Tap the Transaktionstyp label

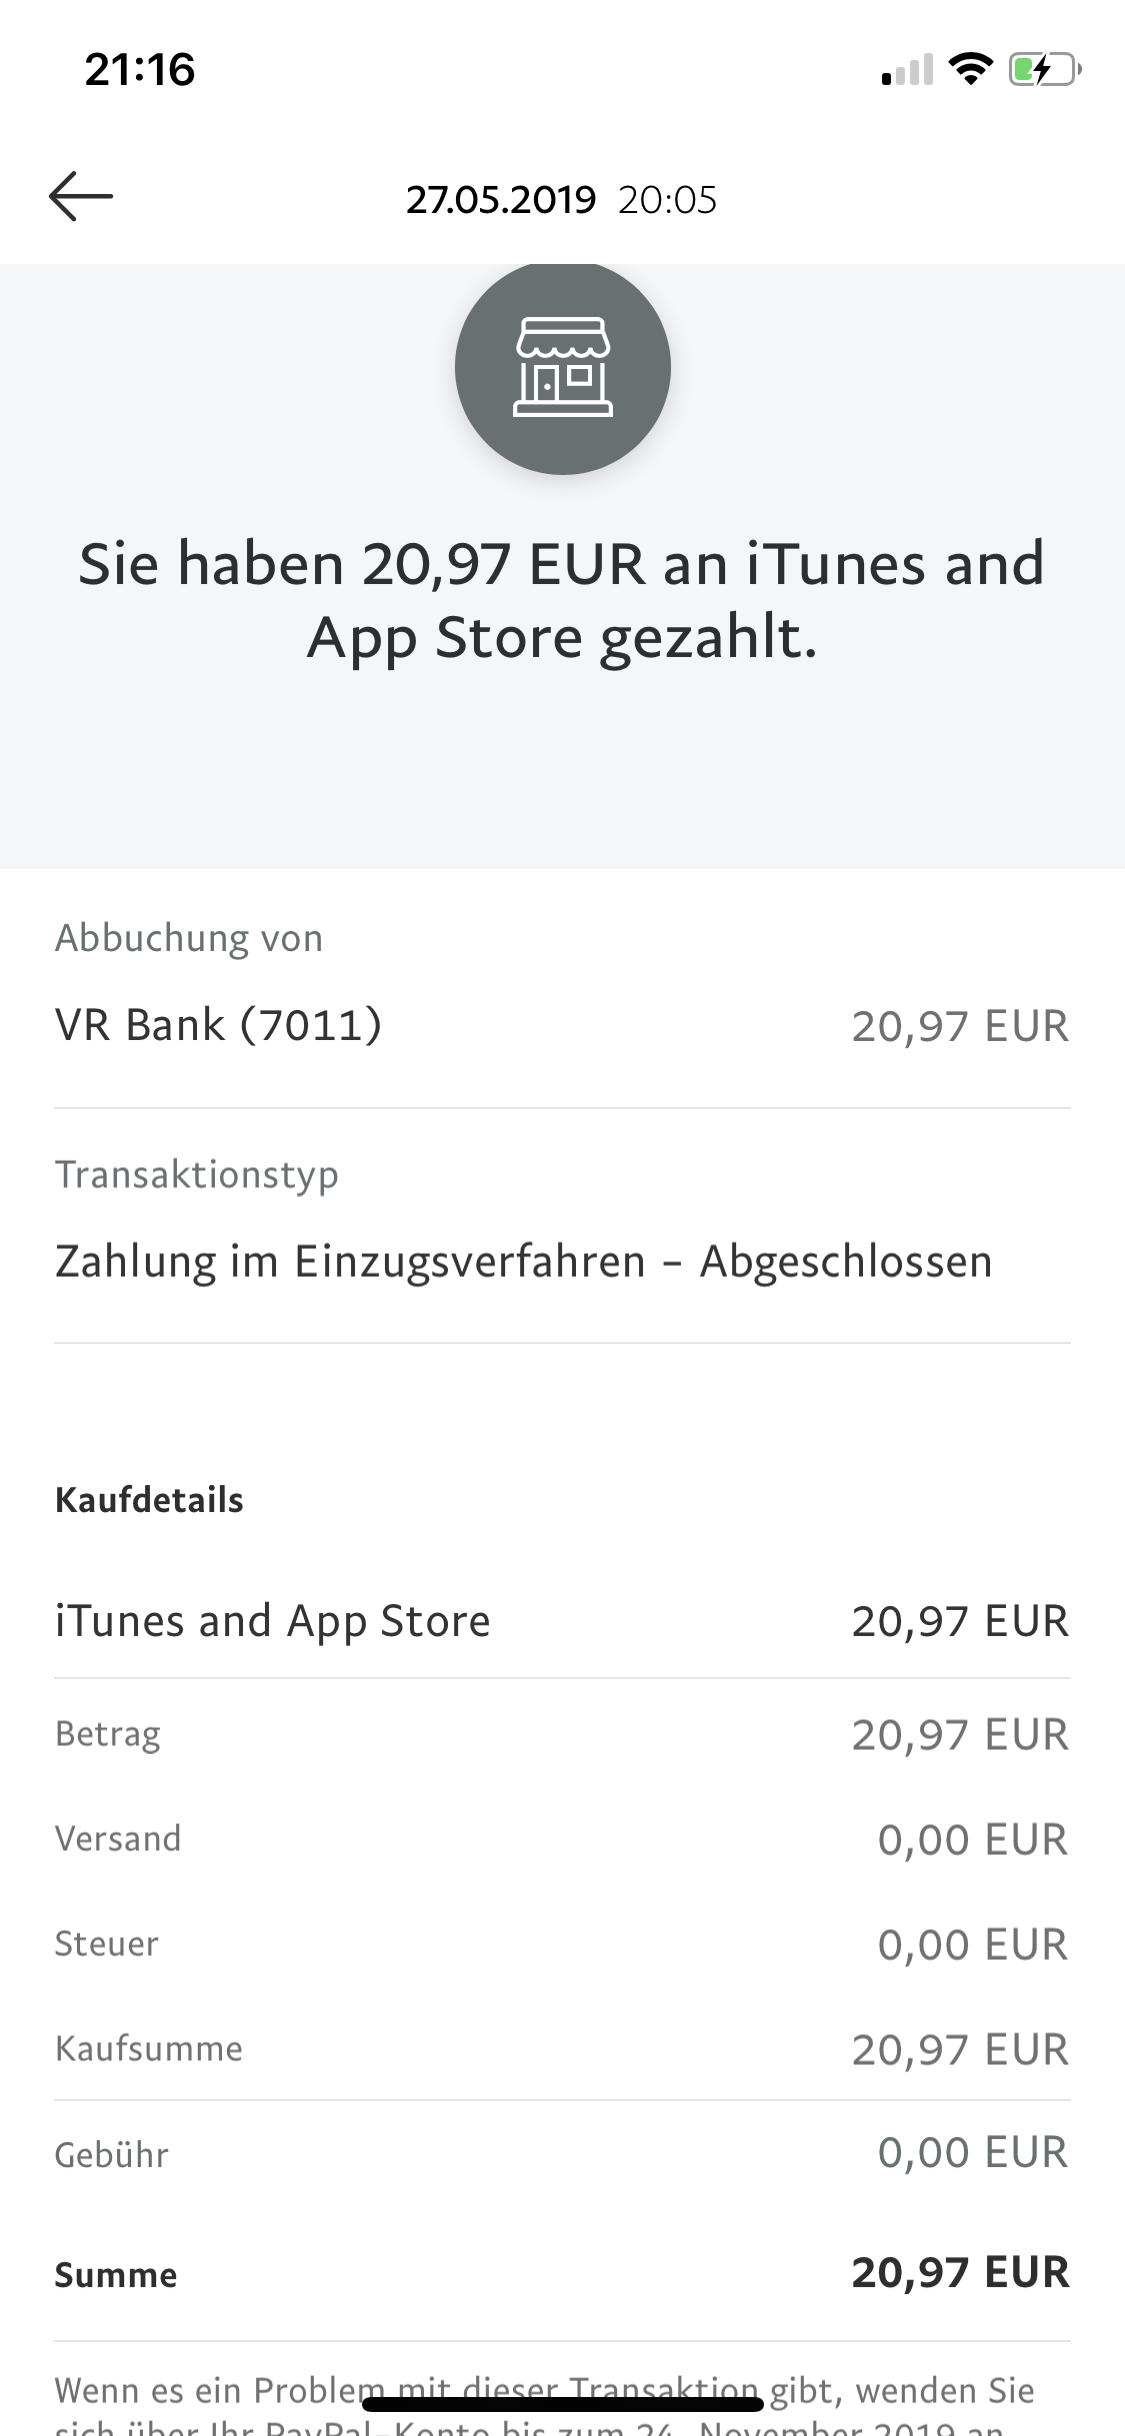[197, 1174]
